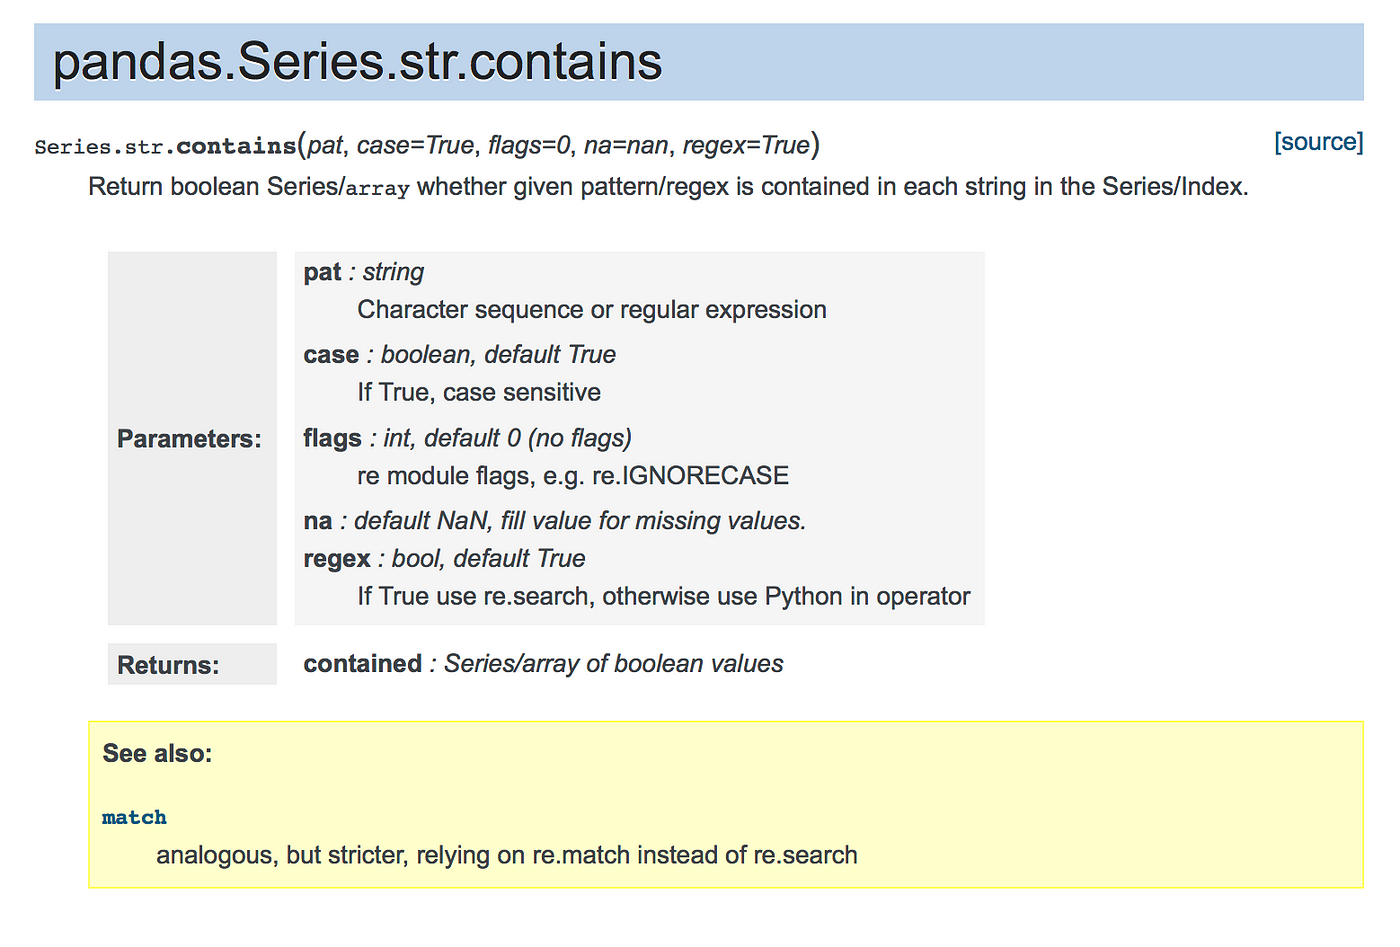The width and height of the screenshot is (1400, 947).
Task: Click the 'Return boolean Series/array' summary sentence
Action: click(x=668, y=187)
